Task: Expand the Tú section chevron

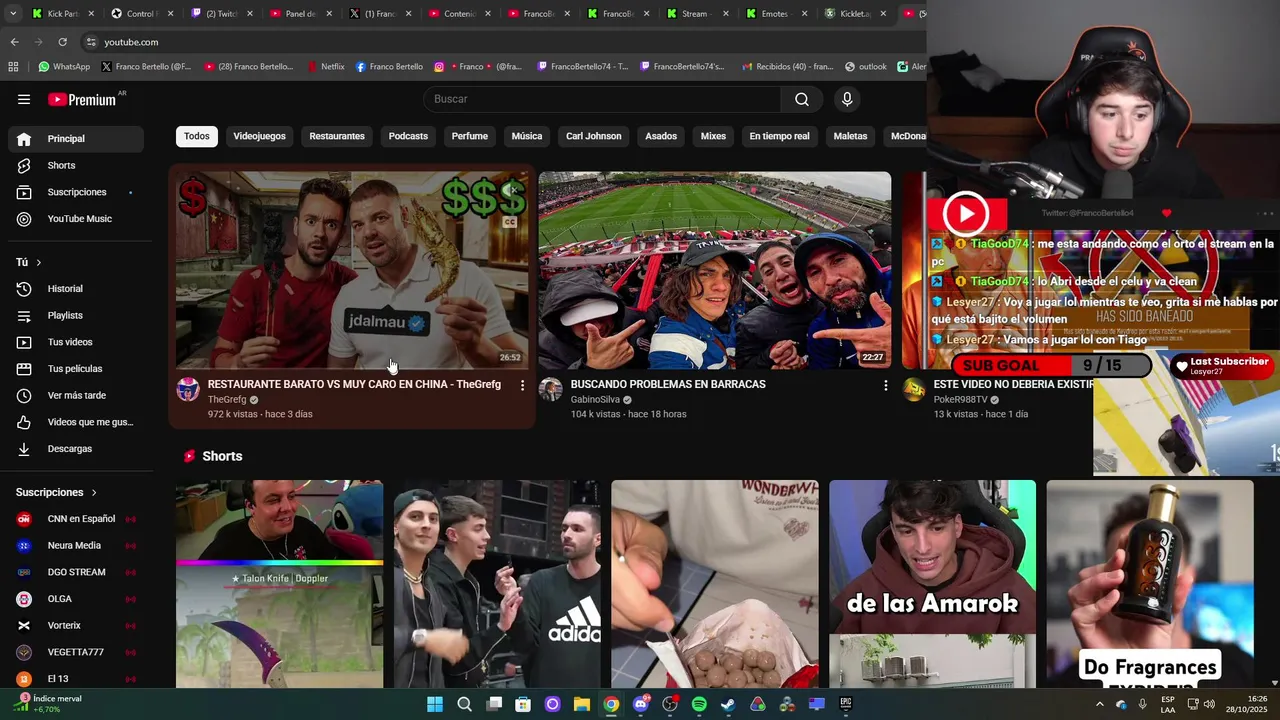Action: 39,262
